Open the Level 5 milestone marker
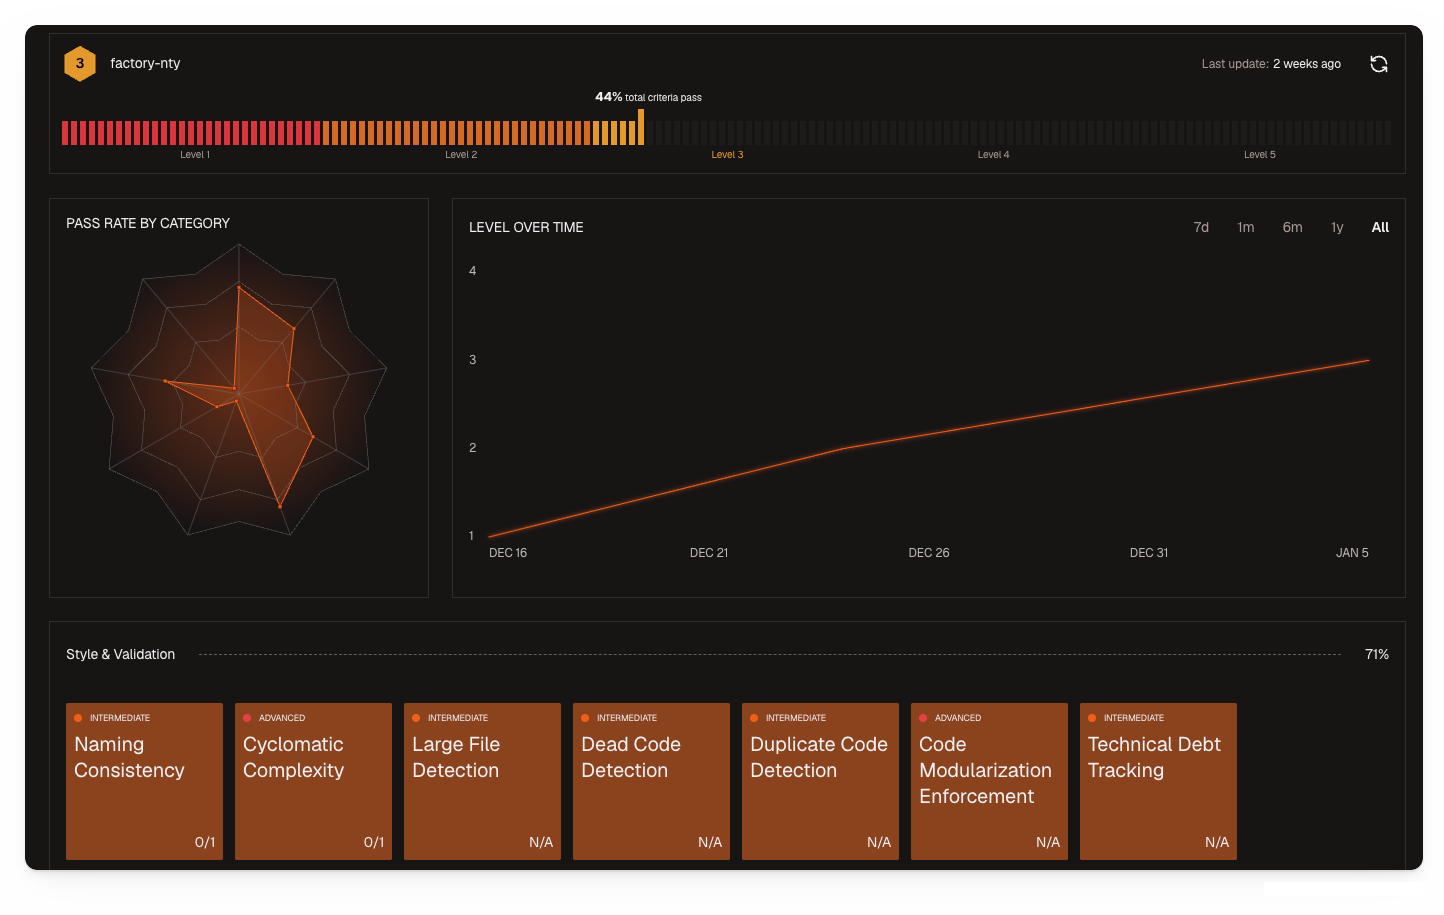Viewport: 1444px width, 915px height. 1259,155
